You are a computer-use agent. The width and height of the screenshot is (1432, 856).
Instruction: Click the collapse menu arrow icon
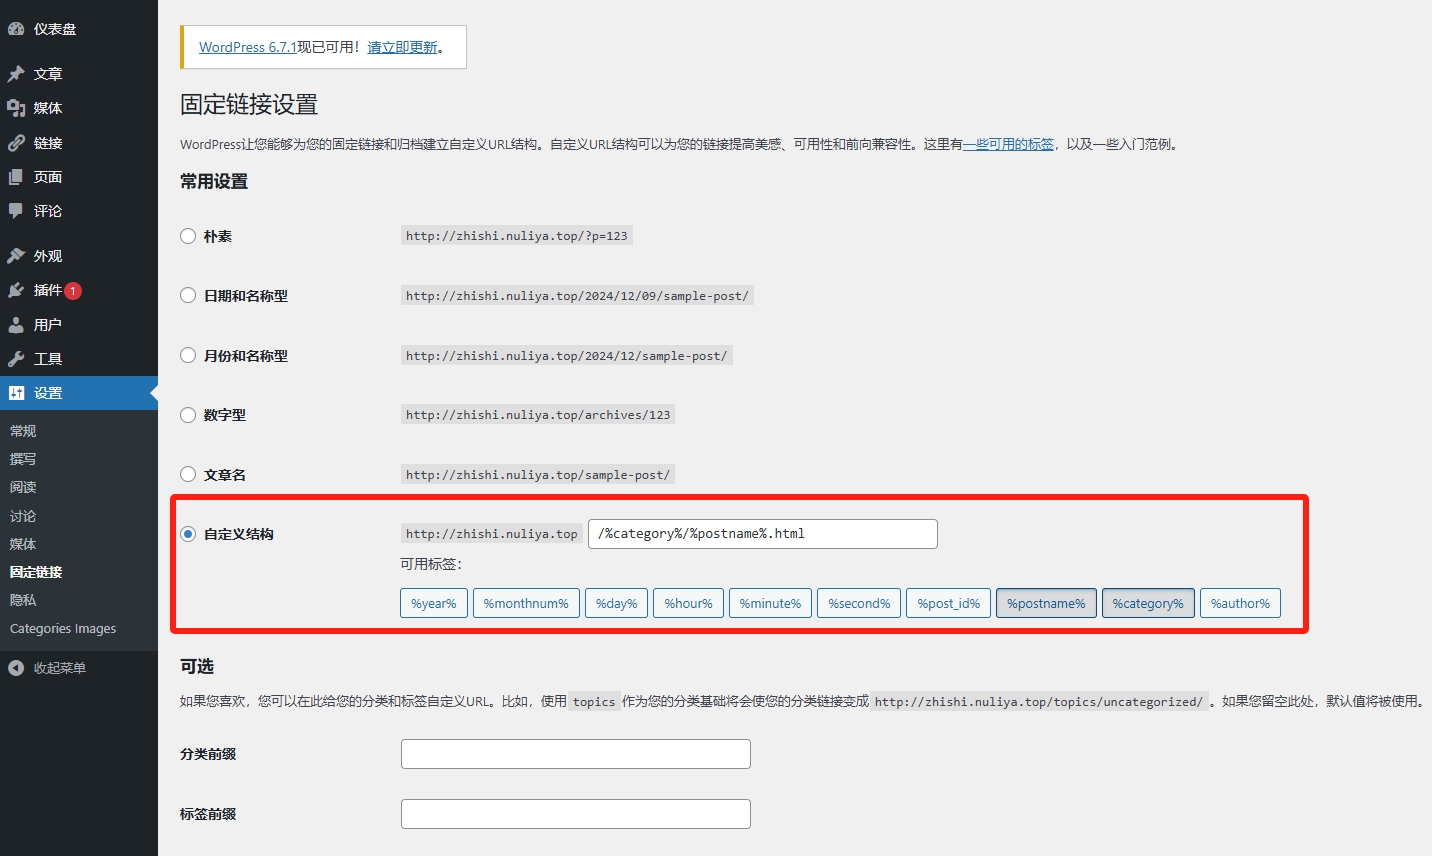[16, 668]
